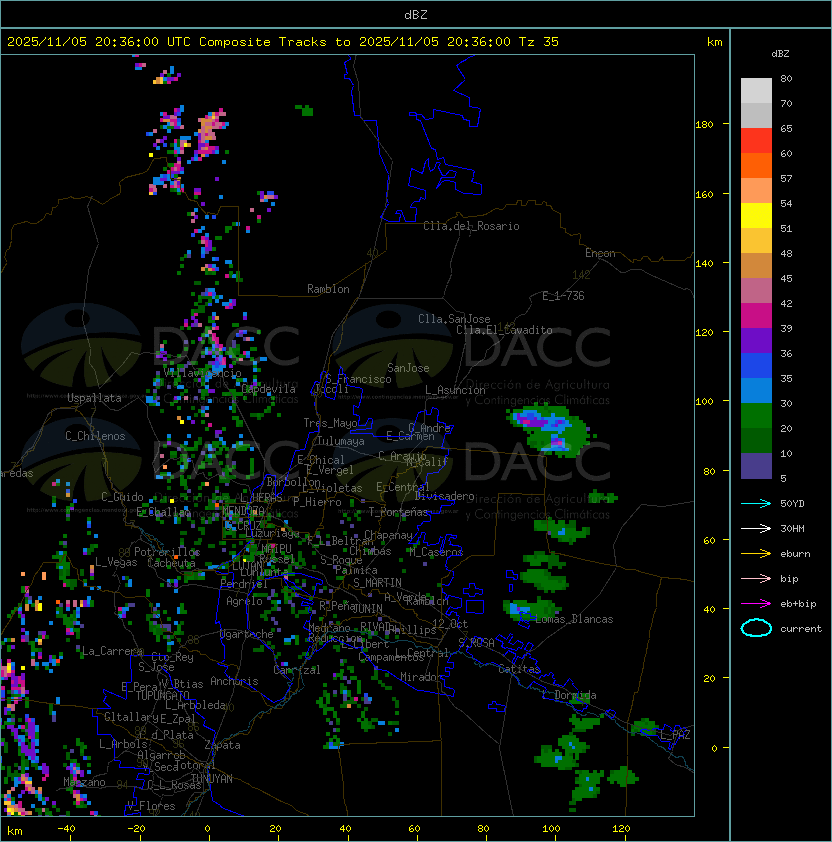Click the 5 dBZ value on color scale

(x=783, y=478)
